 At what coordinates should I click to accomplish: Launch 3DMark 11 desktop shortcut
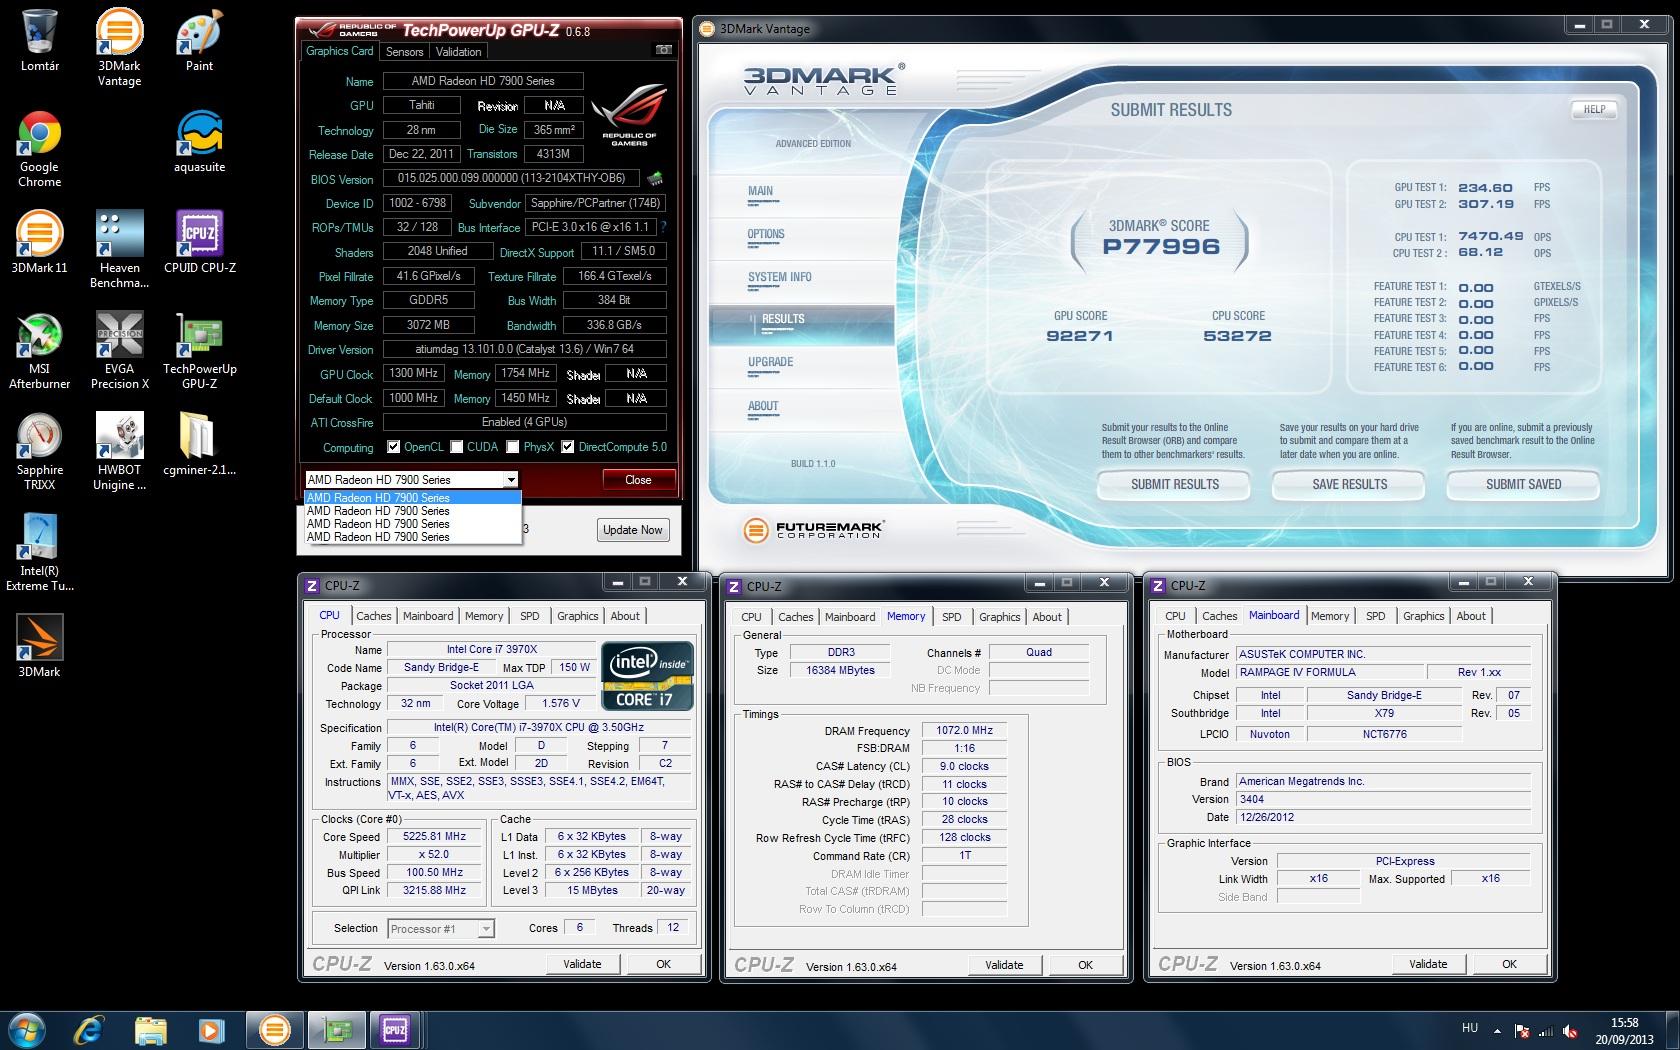click(x=40, y=243)
